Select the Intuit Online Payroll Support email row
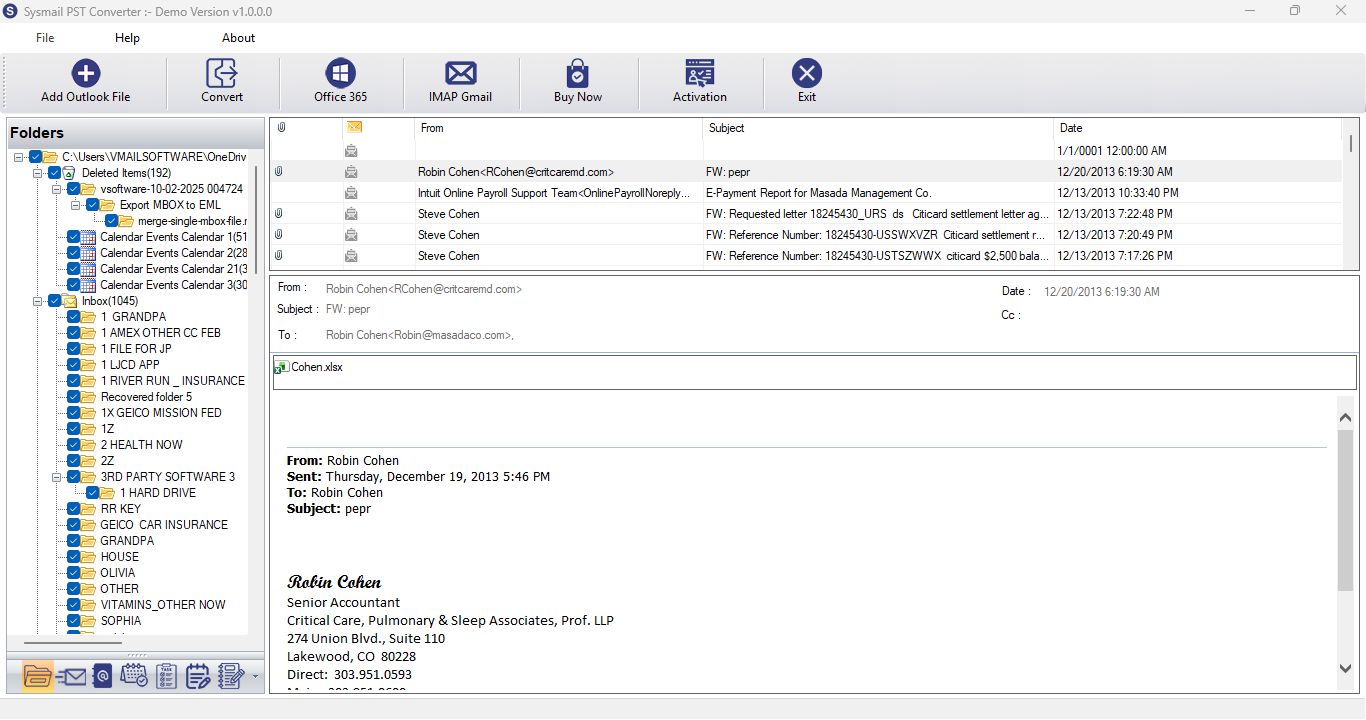The height and width of the screenshot is (720, 1366). coord(806,193)
